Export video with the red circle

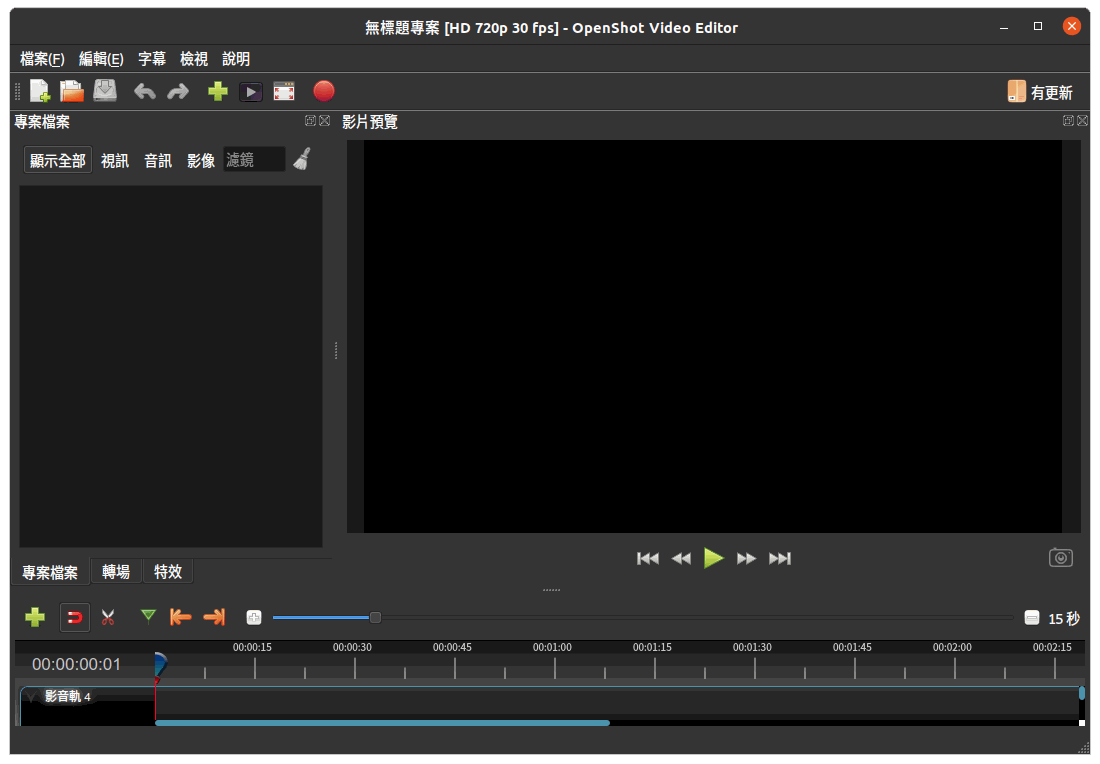tap(323, 91)
